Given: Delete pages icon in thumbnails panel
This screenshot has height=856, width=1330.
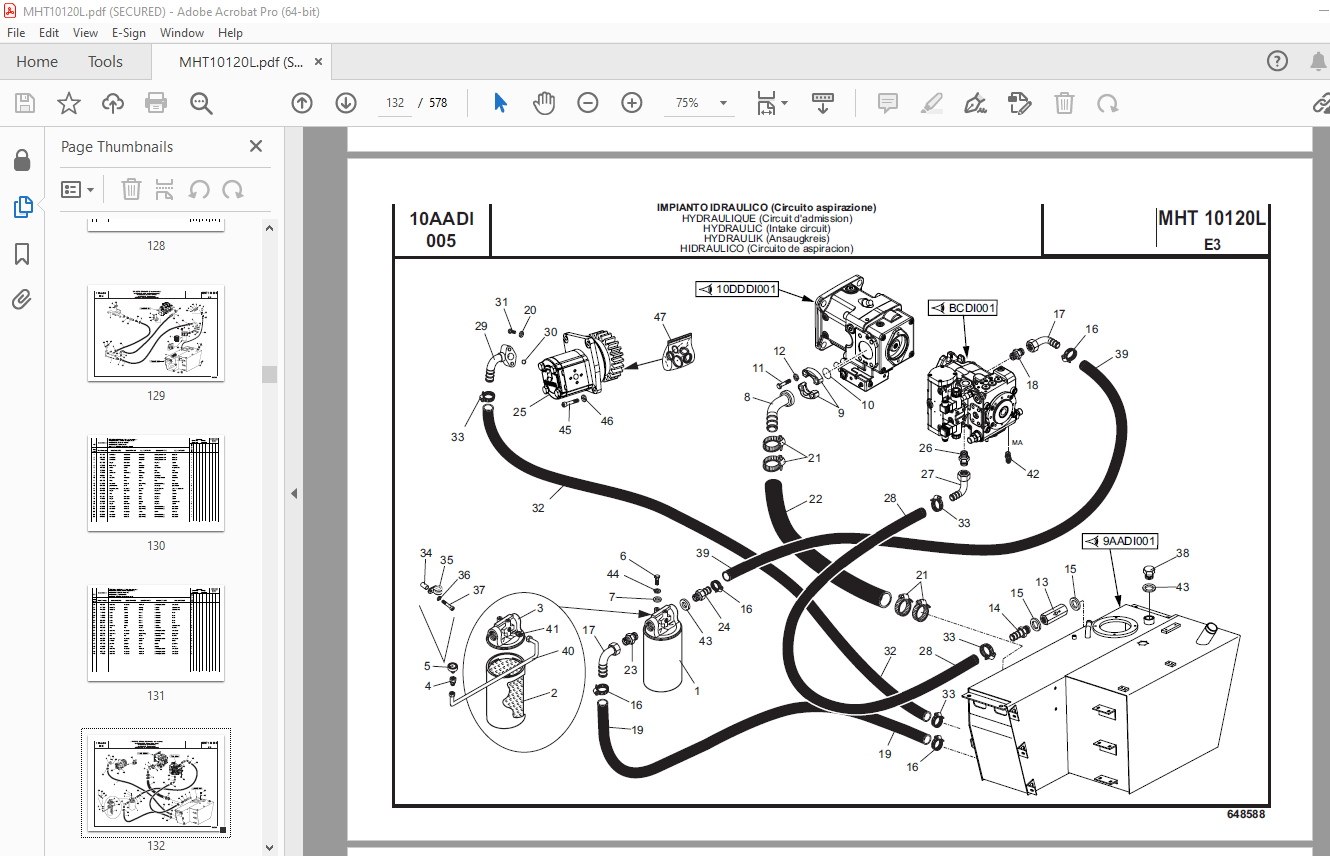Looking at the screenshot, I should [x=131, y=189].
